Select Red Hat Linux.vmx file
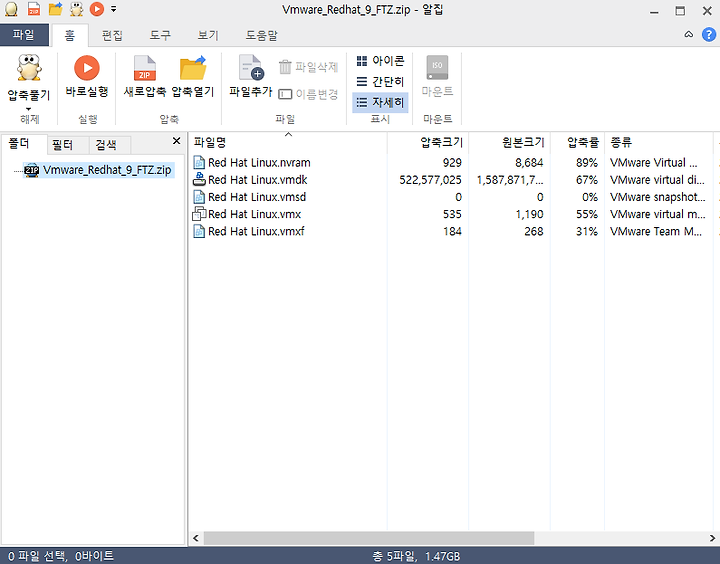 tap(254, 214)
